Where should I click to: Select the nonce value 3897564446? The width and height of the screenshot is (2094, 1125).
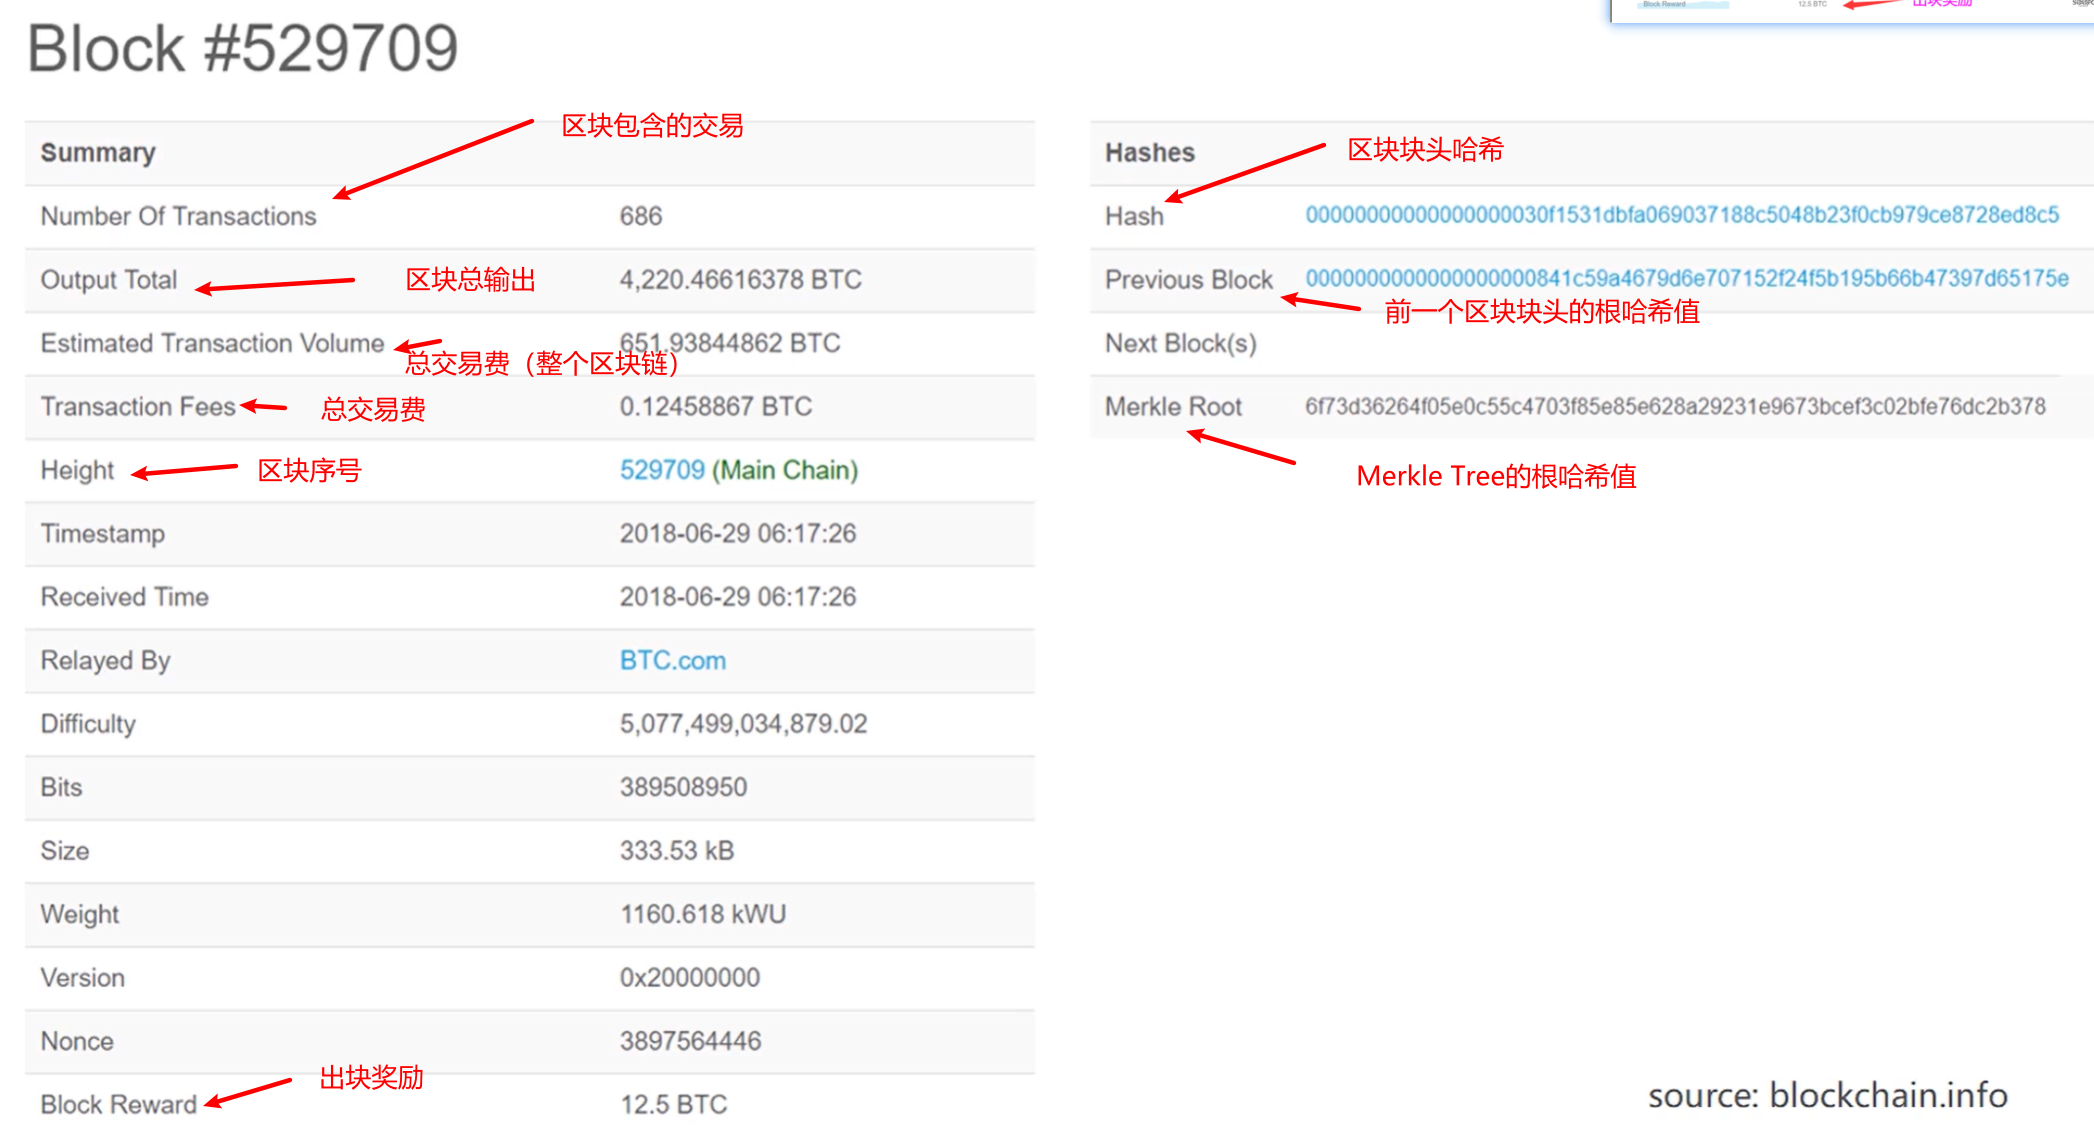click(x=691, y=1041)
